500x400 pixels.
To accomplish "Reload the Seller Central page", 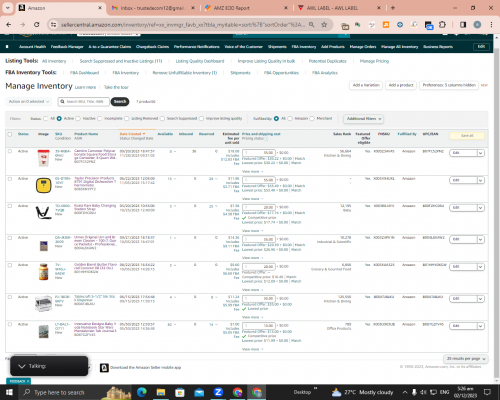I will coord(37,25).
